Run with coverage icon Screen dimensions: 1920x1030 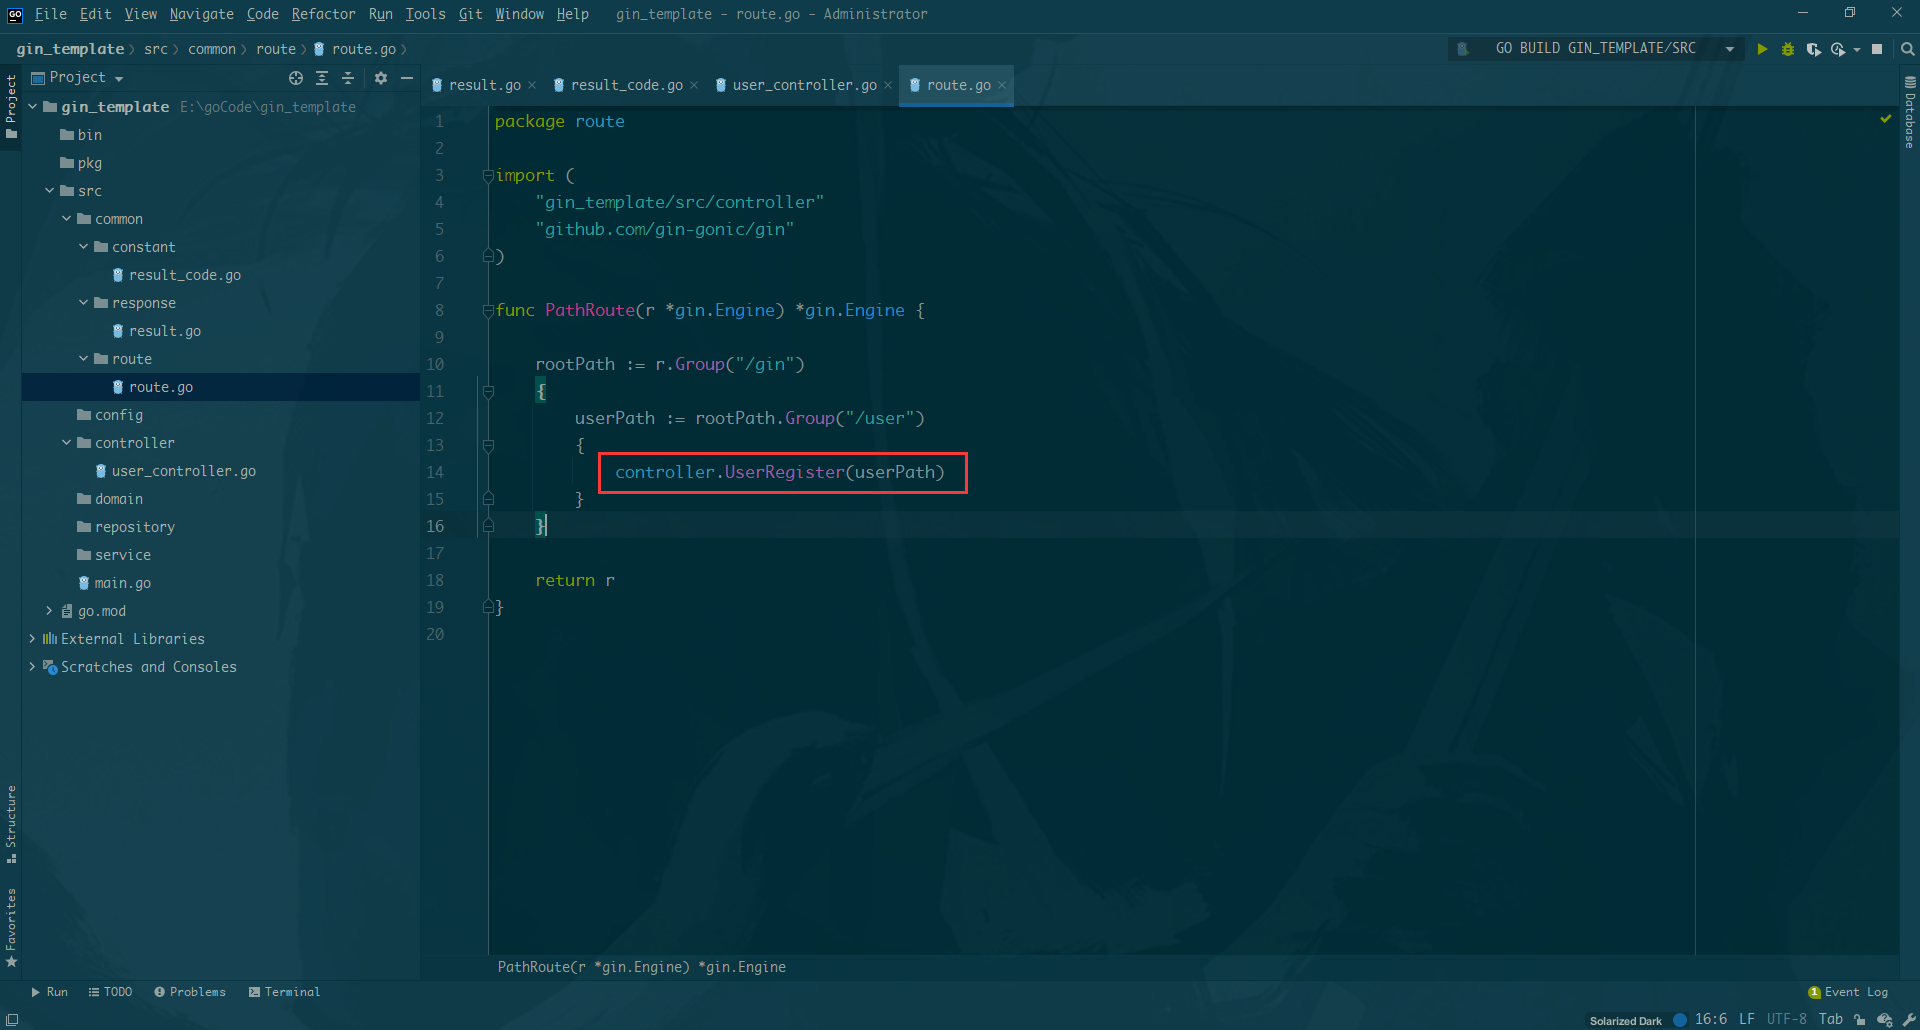[x=1813, y=49]
